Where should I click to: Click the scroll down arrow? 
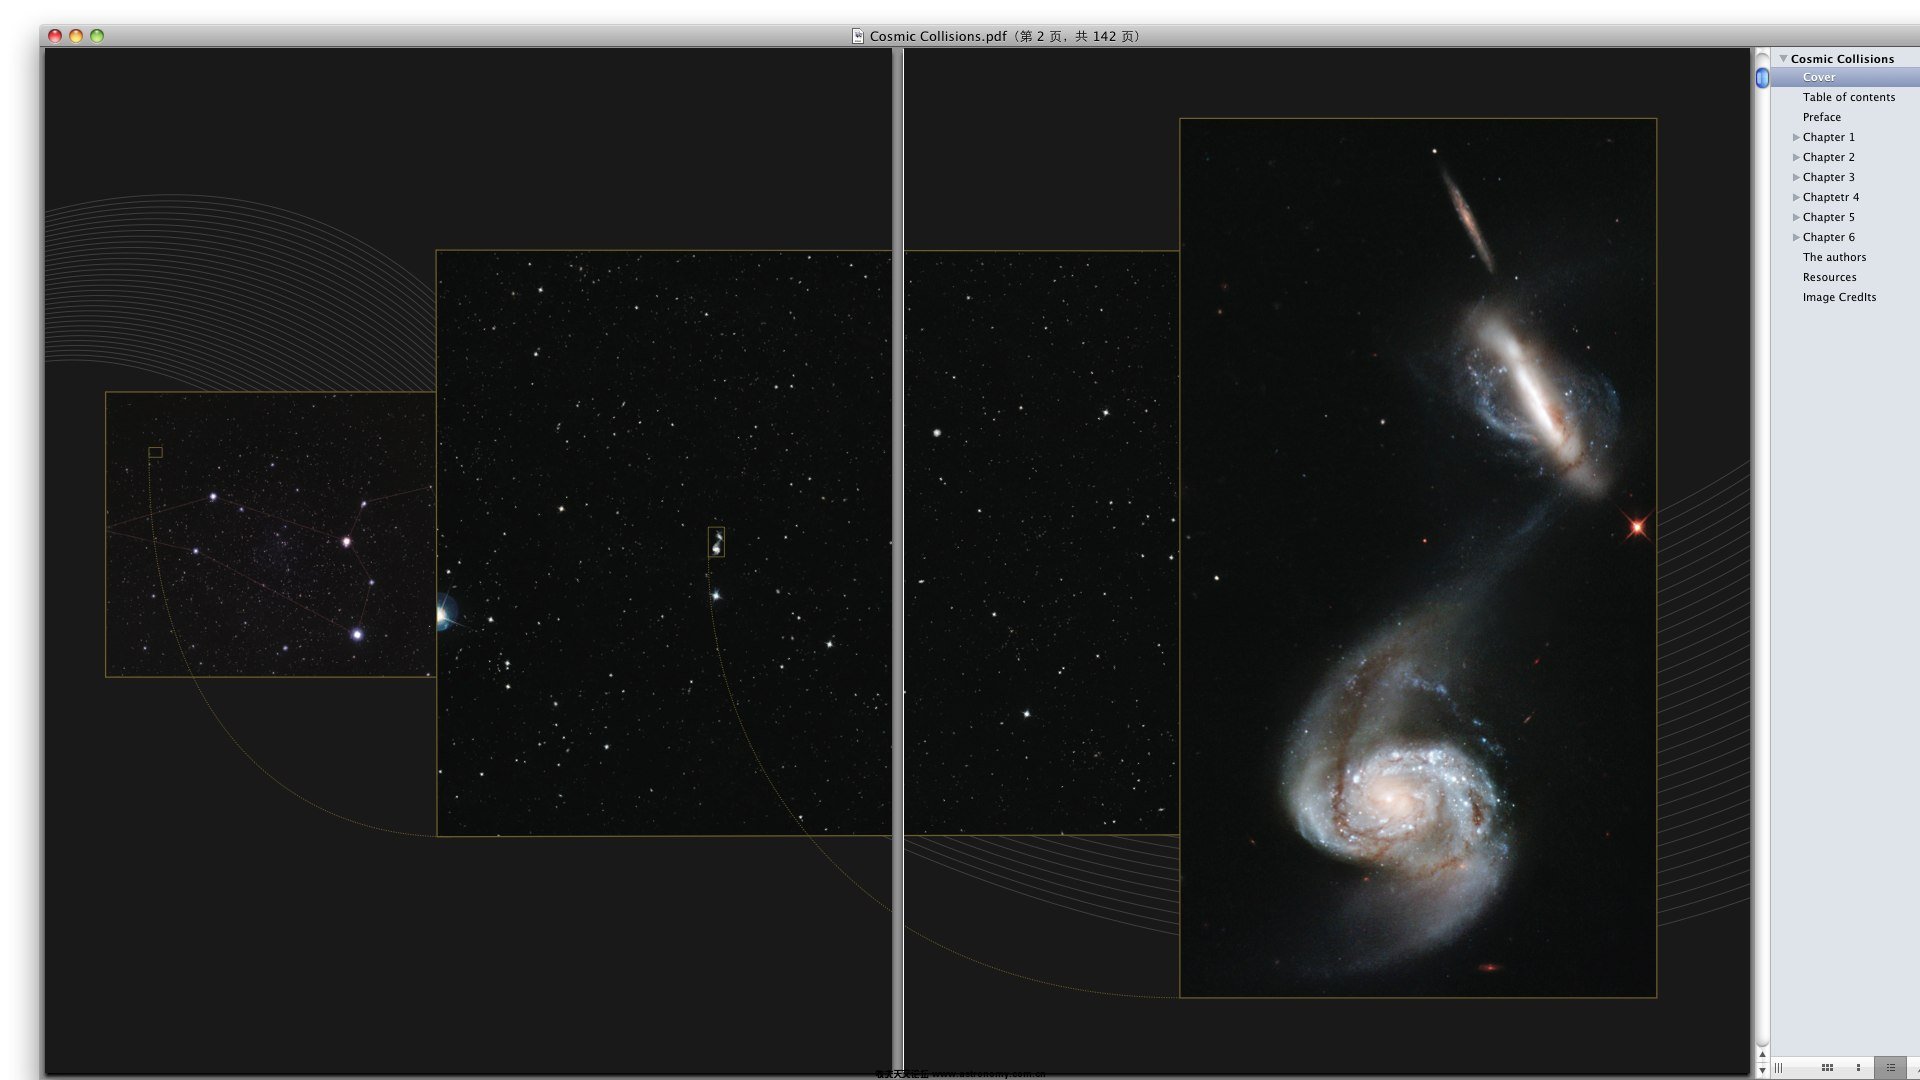click(1762, 1071)
